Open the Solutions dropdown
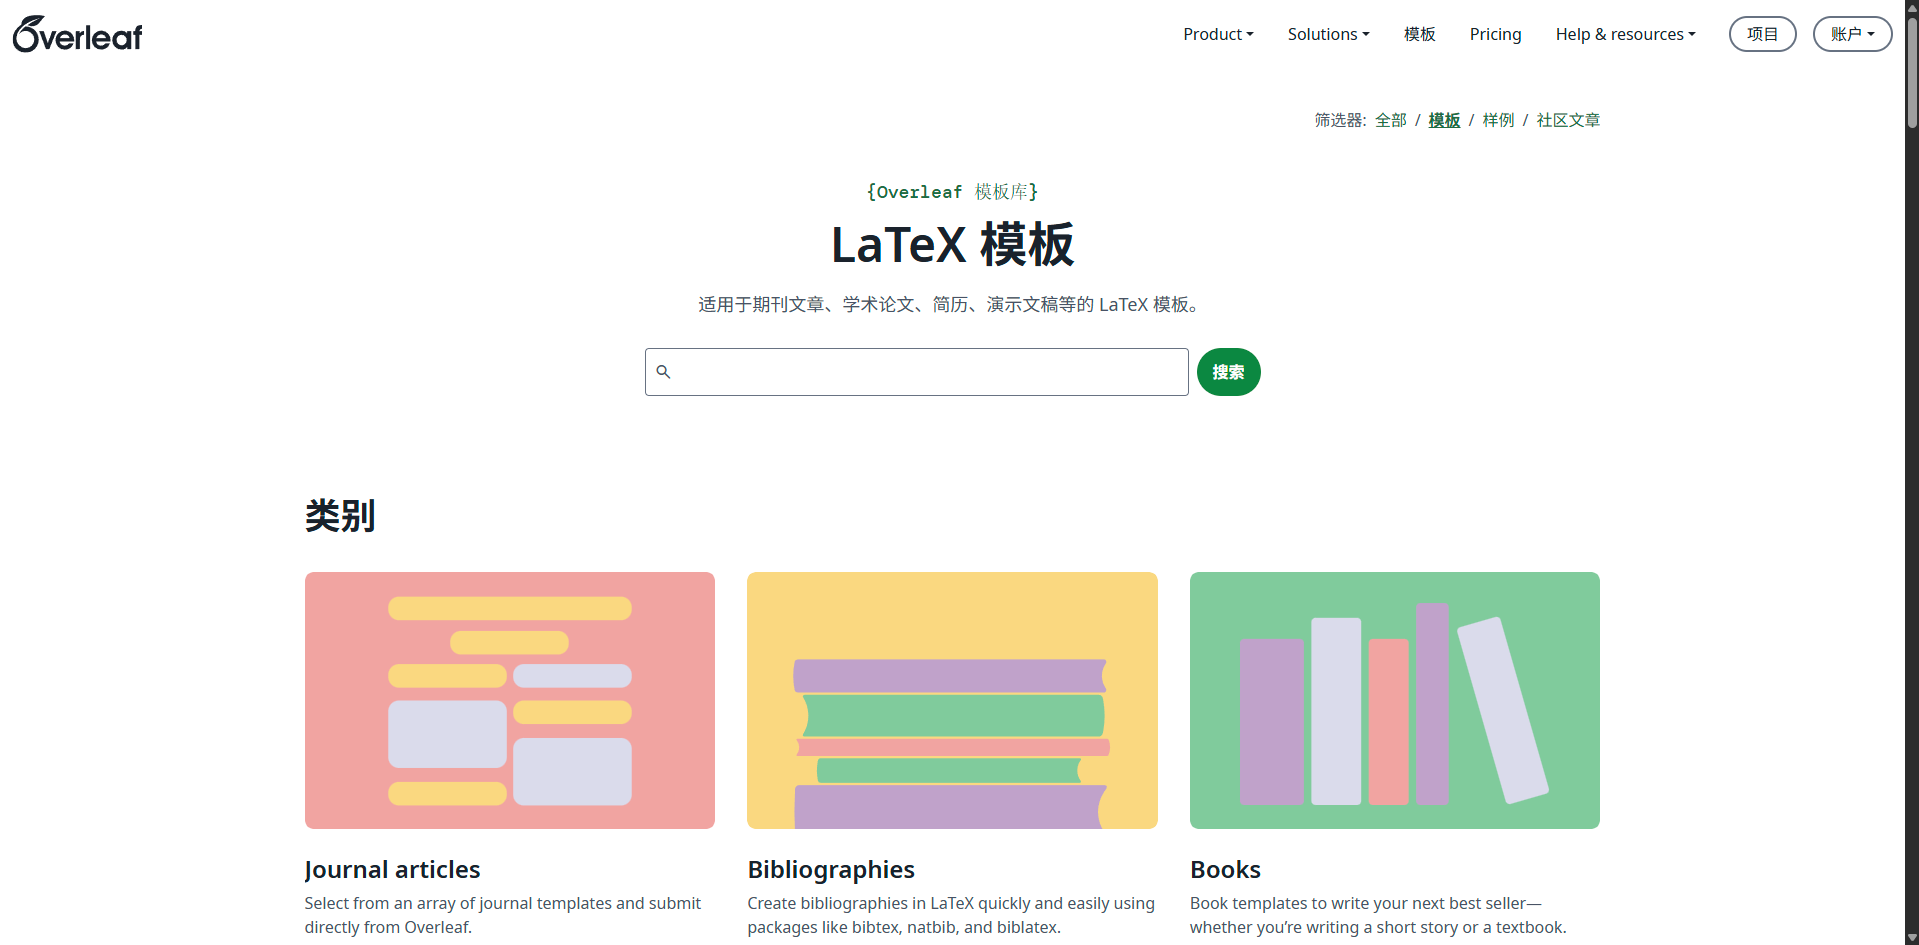Viewport: 1919px width, 945px height. click(1328, 33)
